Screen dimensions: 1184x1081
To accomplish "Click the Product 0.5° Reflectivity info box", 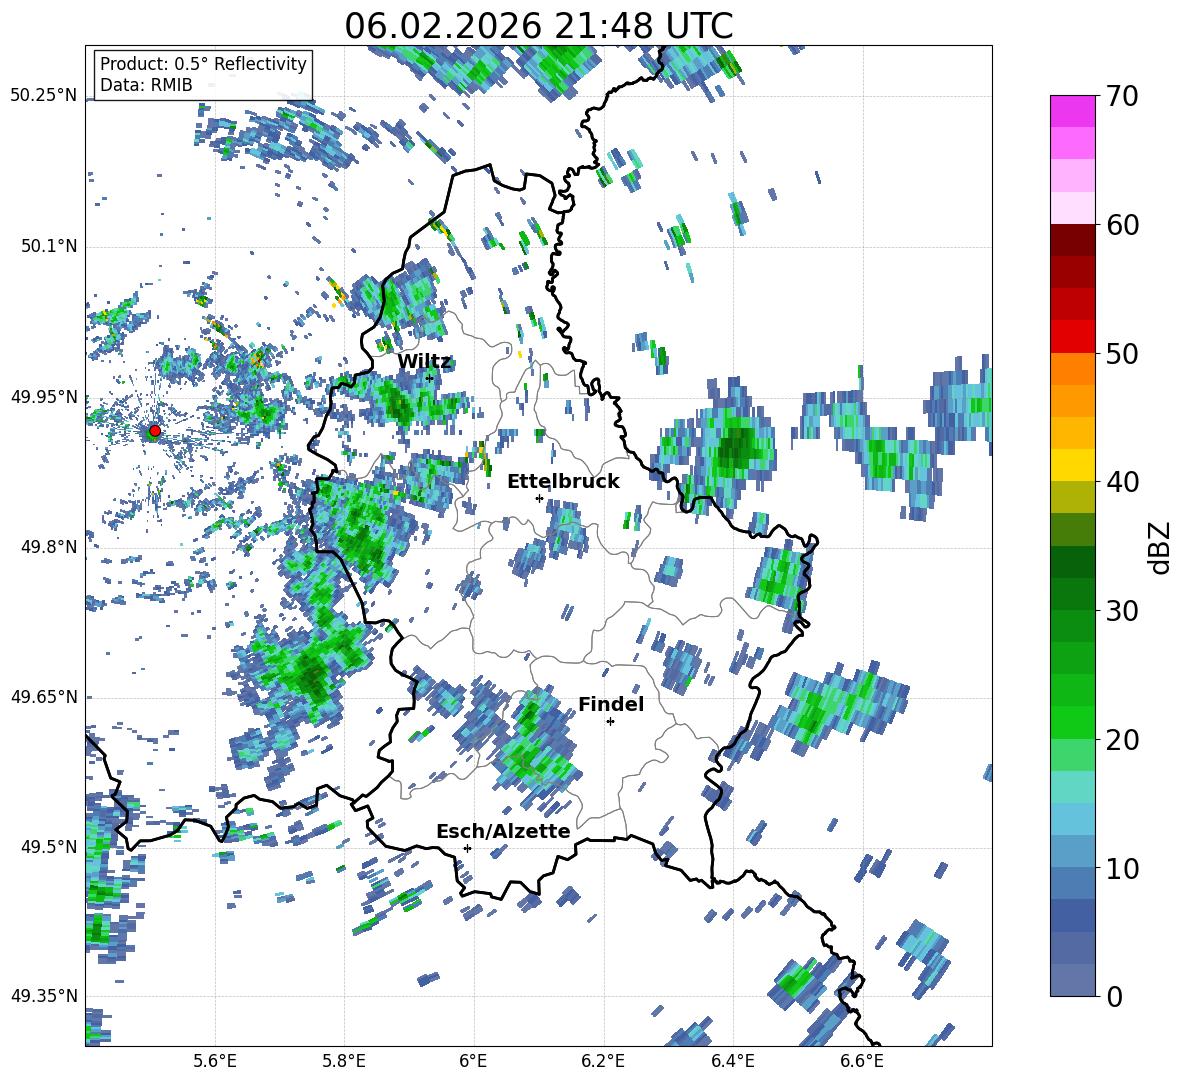I will 203,75.
